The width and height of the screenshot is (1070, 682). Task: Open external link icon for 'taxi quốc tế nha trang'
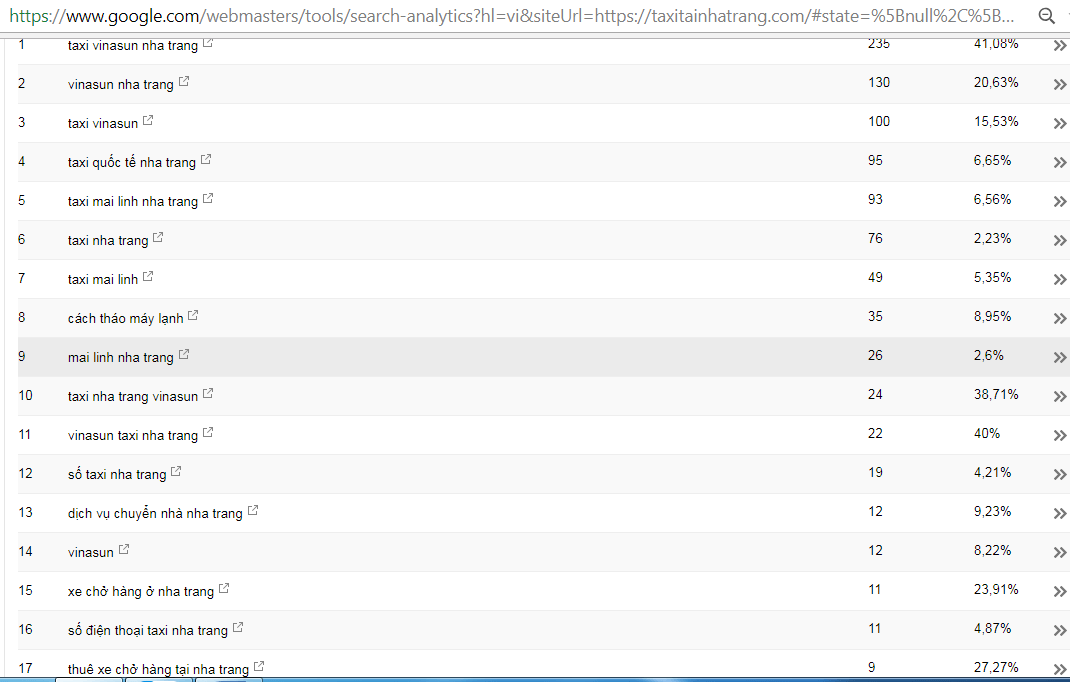tap(206, 159)
